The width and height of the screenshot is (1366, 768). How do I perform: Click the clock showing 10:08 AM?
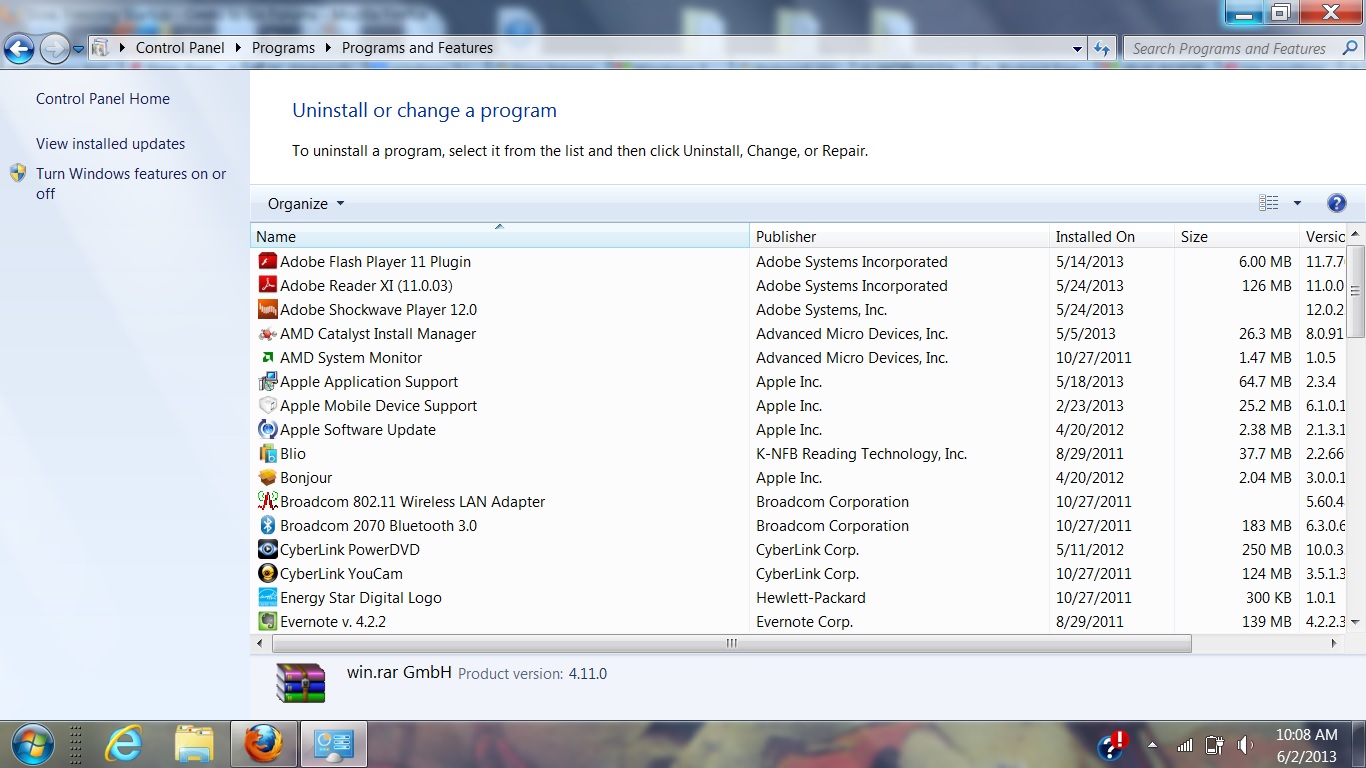point(1306,735)
